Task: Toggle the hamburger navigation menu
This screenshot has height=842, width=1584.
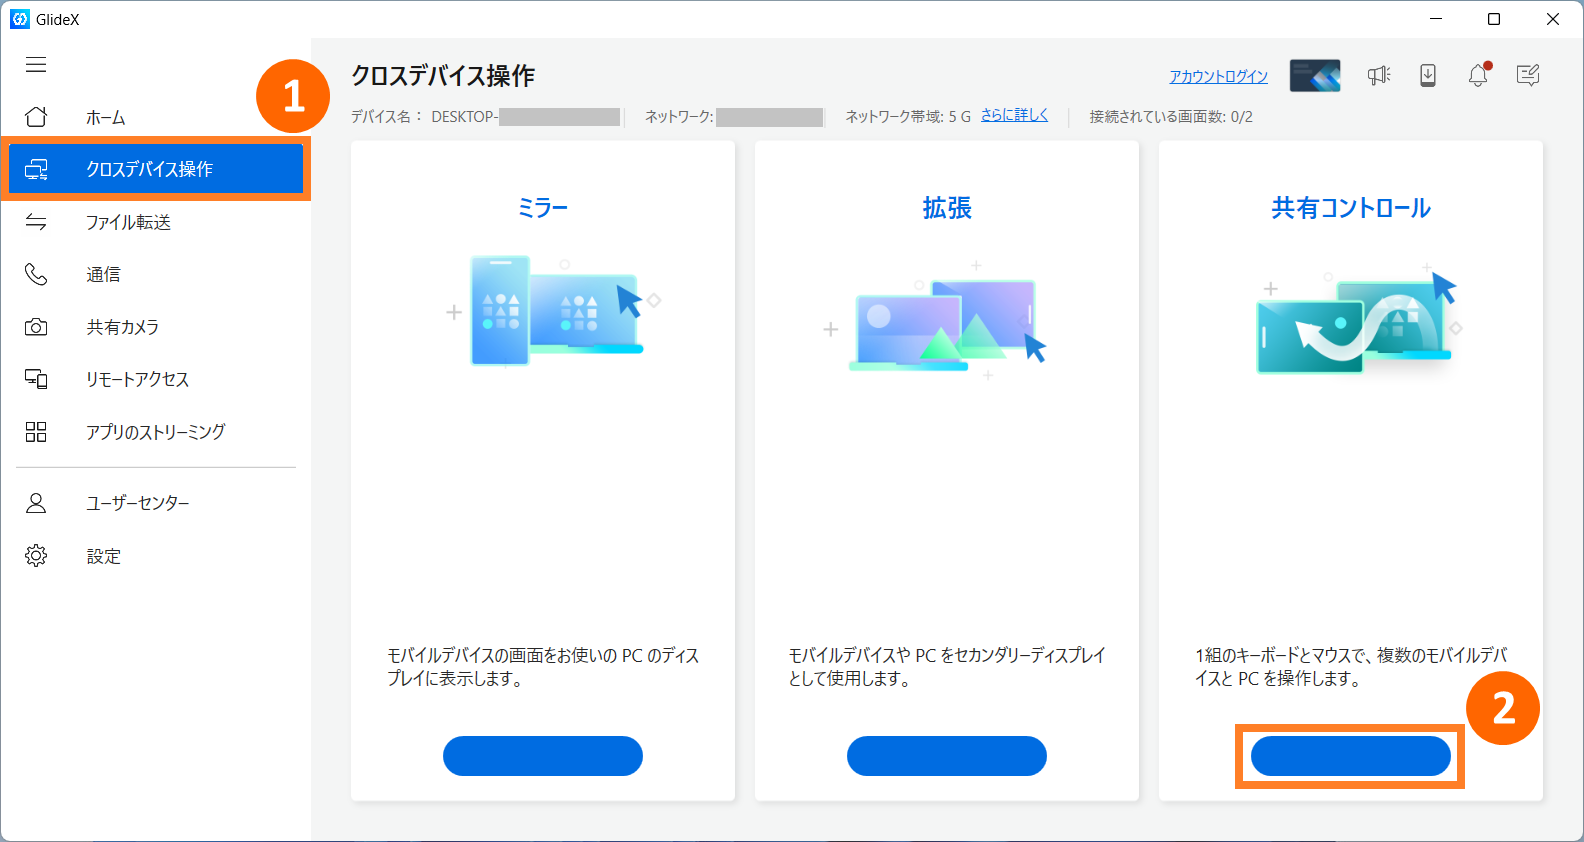Action: click(36, 65)
